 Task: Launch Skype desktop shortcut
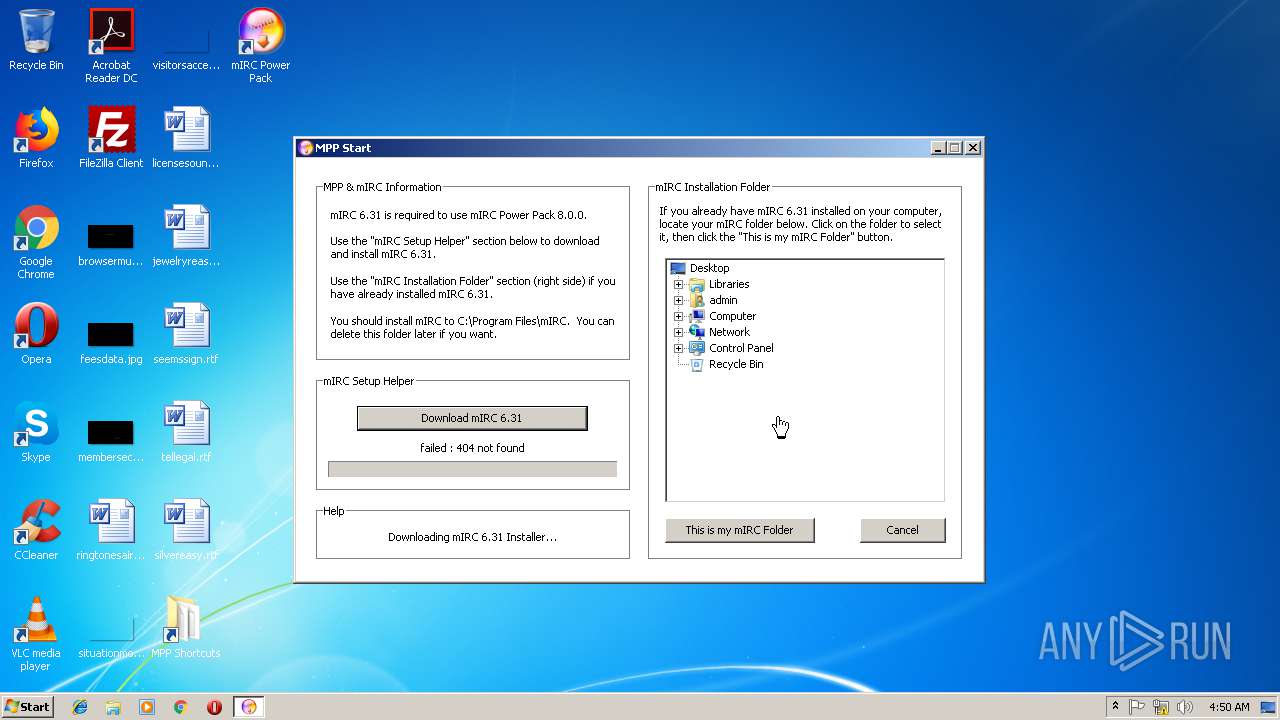(x=36, y=432)
